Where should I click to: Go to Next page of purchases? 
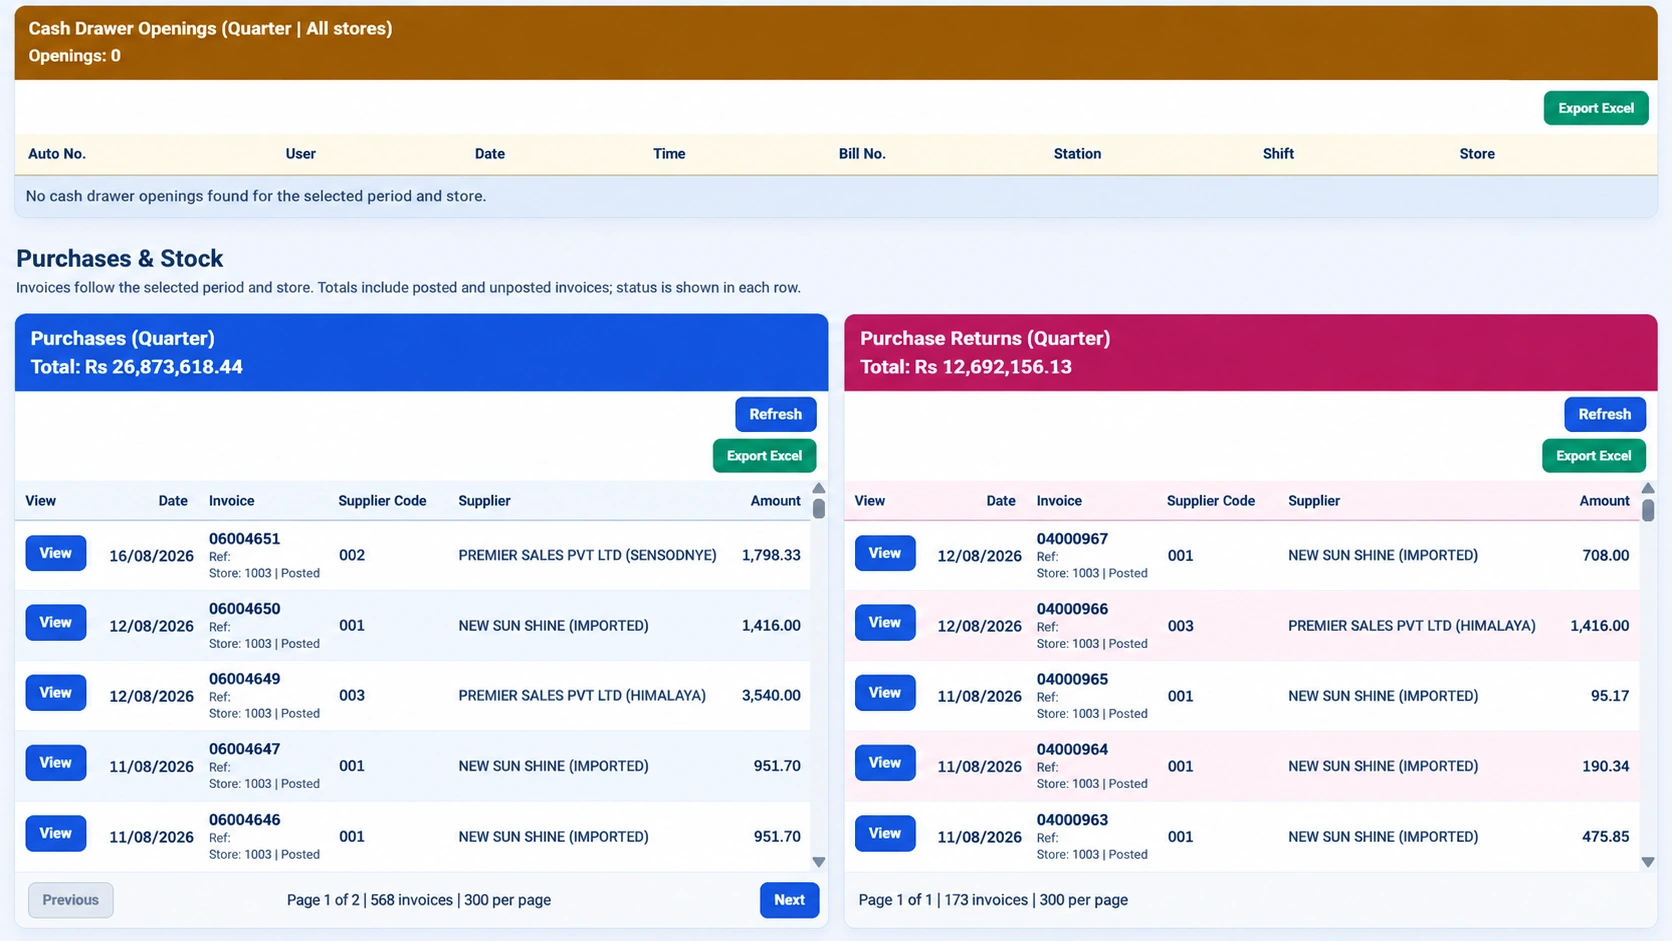point(789,900)
